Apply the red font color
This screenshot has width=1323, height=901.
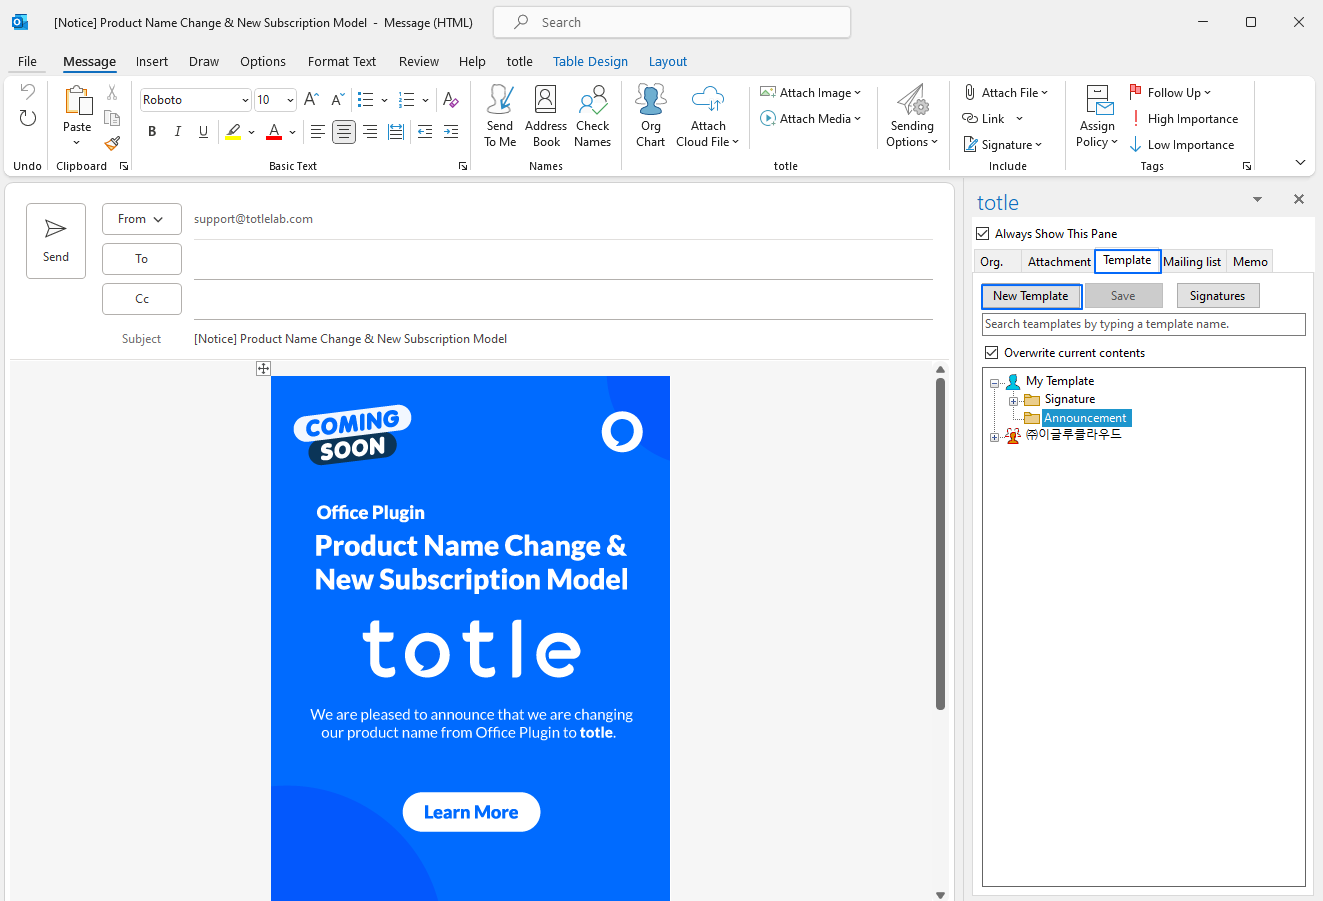click(274, 131)
